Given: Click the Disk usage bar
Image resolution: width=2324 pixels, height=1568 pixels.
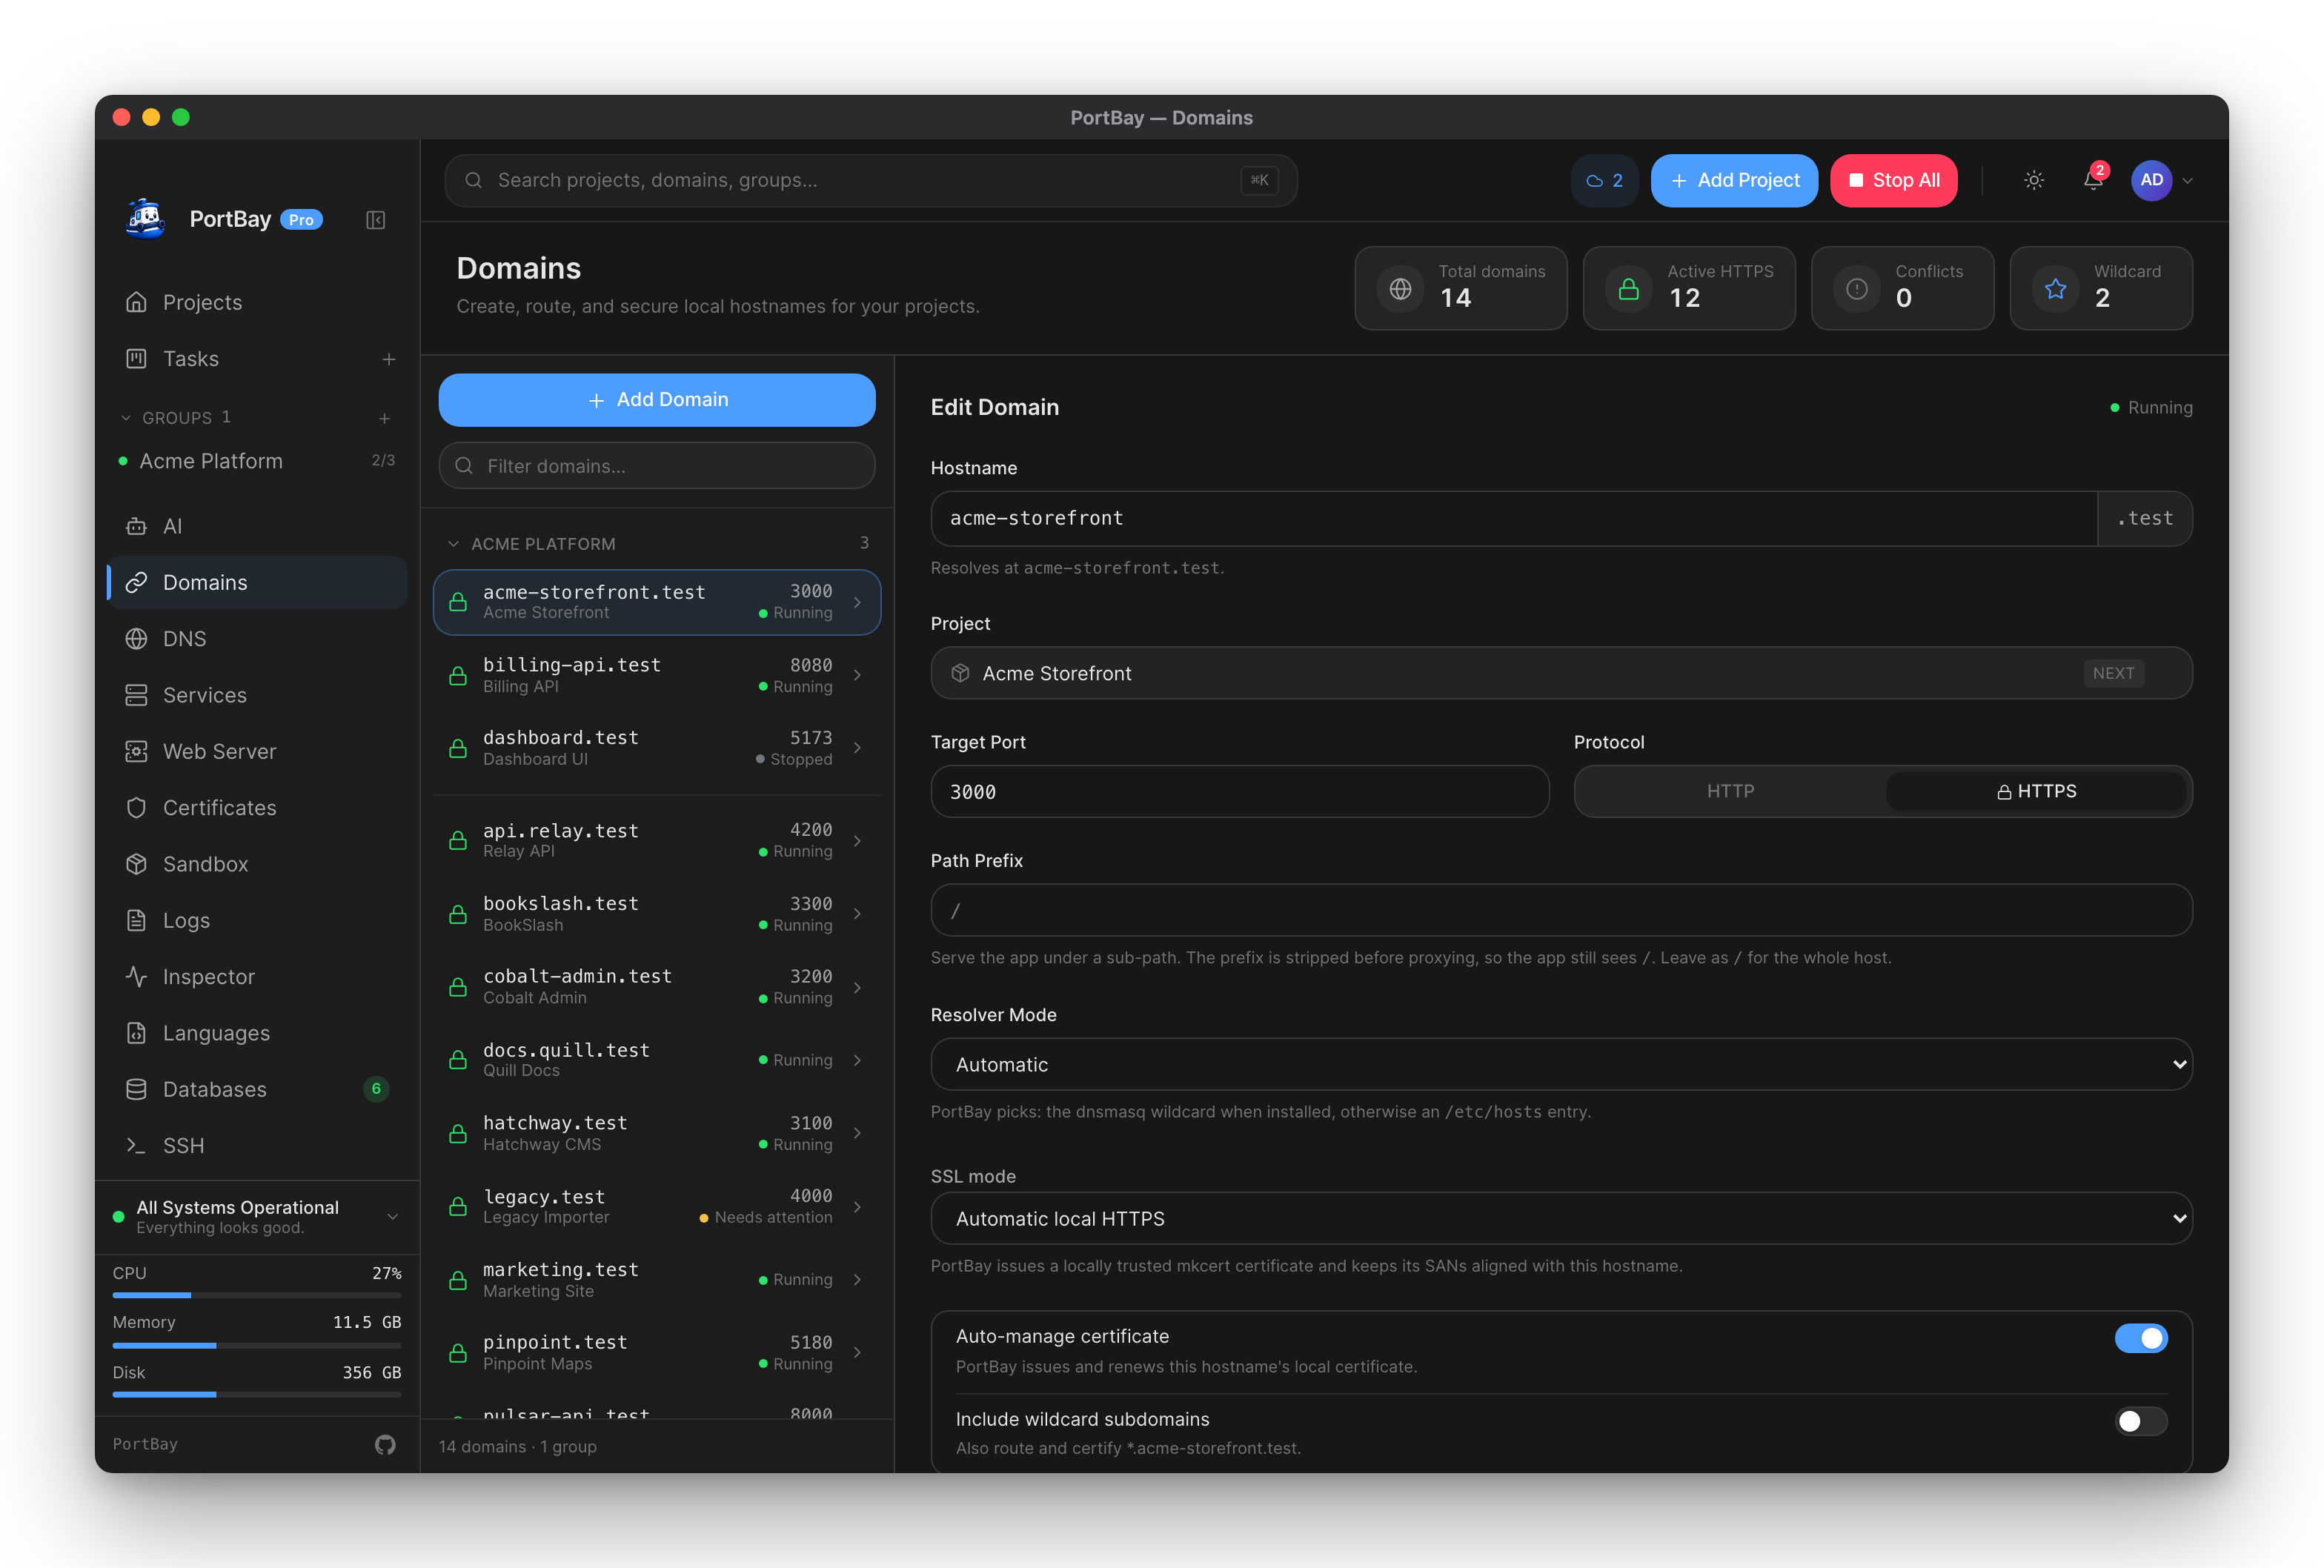Looking at the screenshot, I should point(257,1394).
